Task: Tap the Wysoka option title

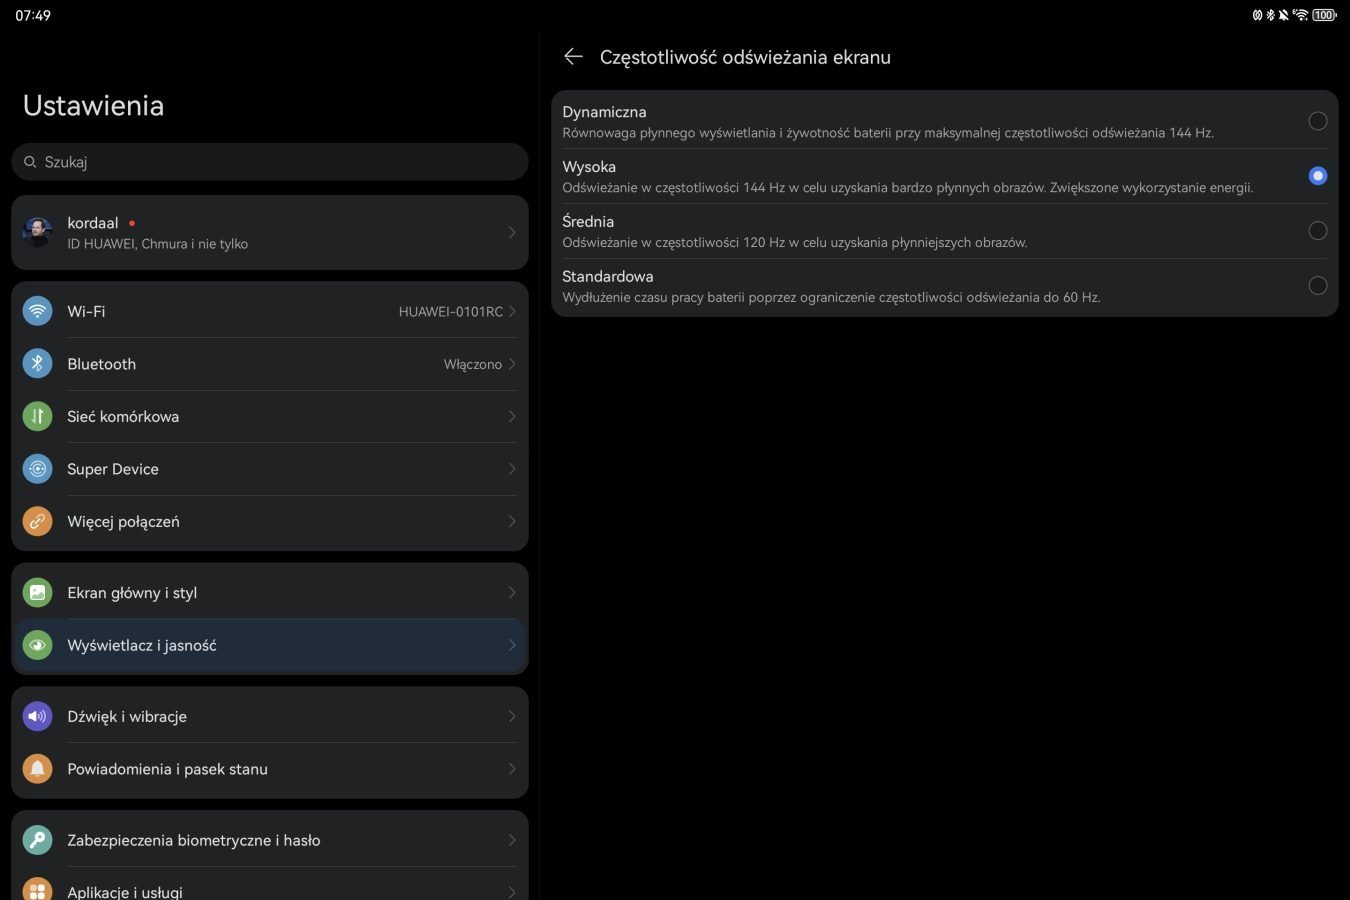Action: (589, 167)
